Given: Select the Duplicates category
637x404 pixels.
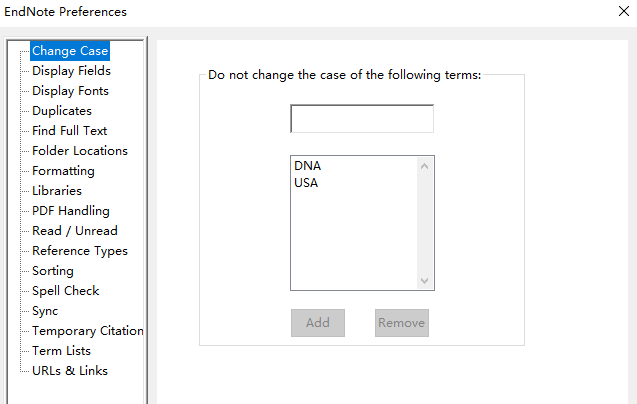Looking at the screenshot, I should pyautogui.click(x=61, y=111).
